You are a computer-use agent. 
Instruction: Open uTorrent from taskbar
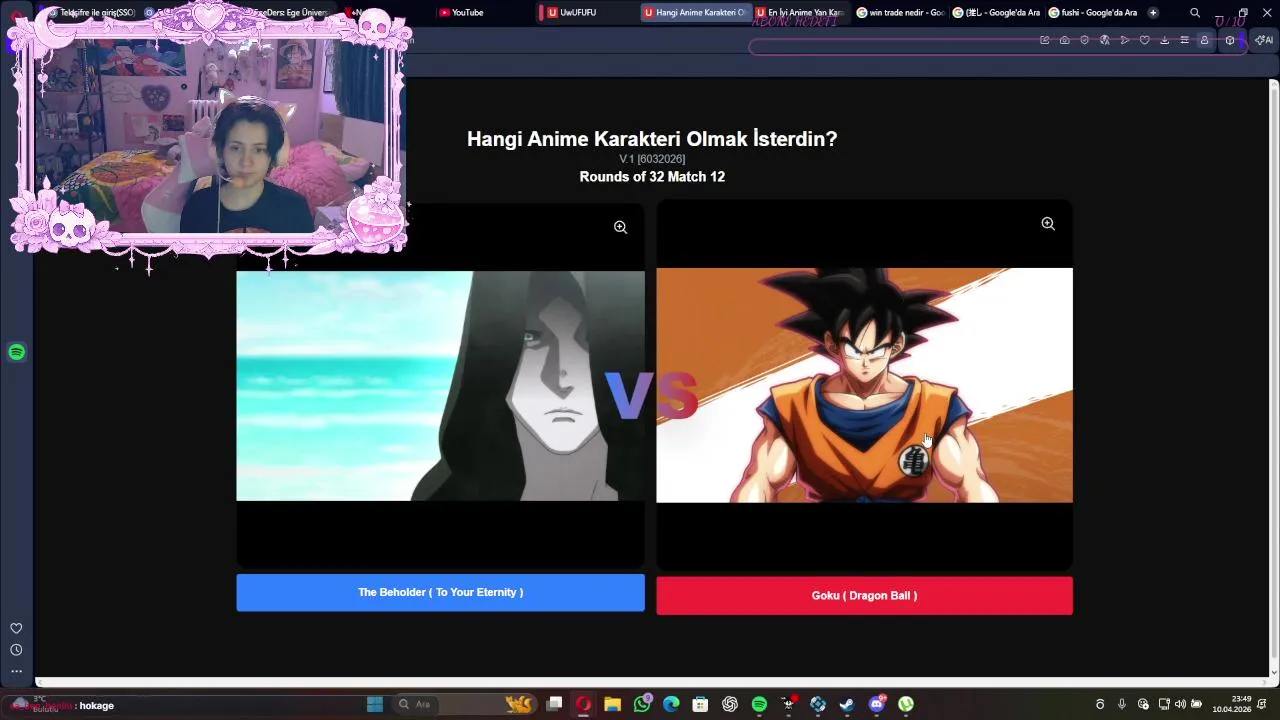pyautogui.click(x=906, y=704)
